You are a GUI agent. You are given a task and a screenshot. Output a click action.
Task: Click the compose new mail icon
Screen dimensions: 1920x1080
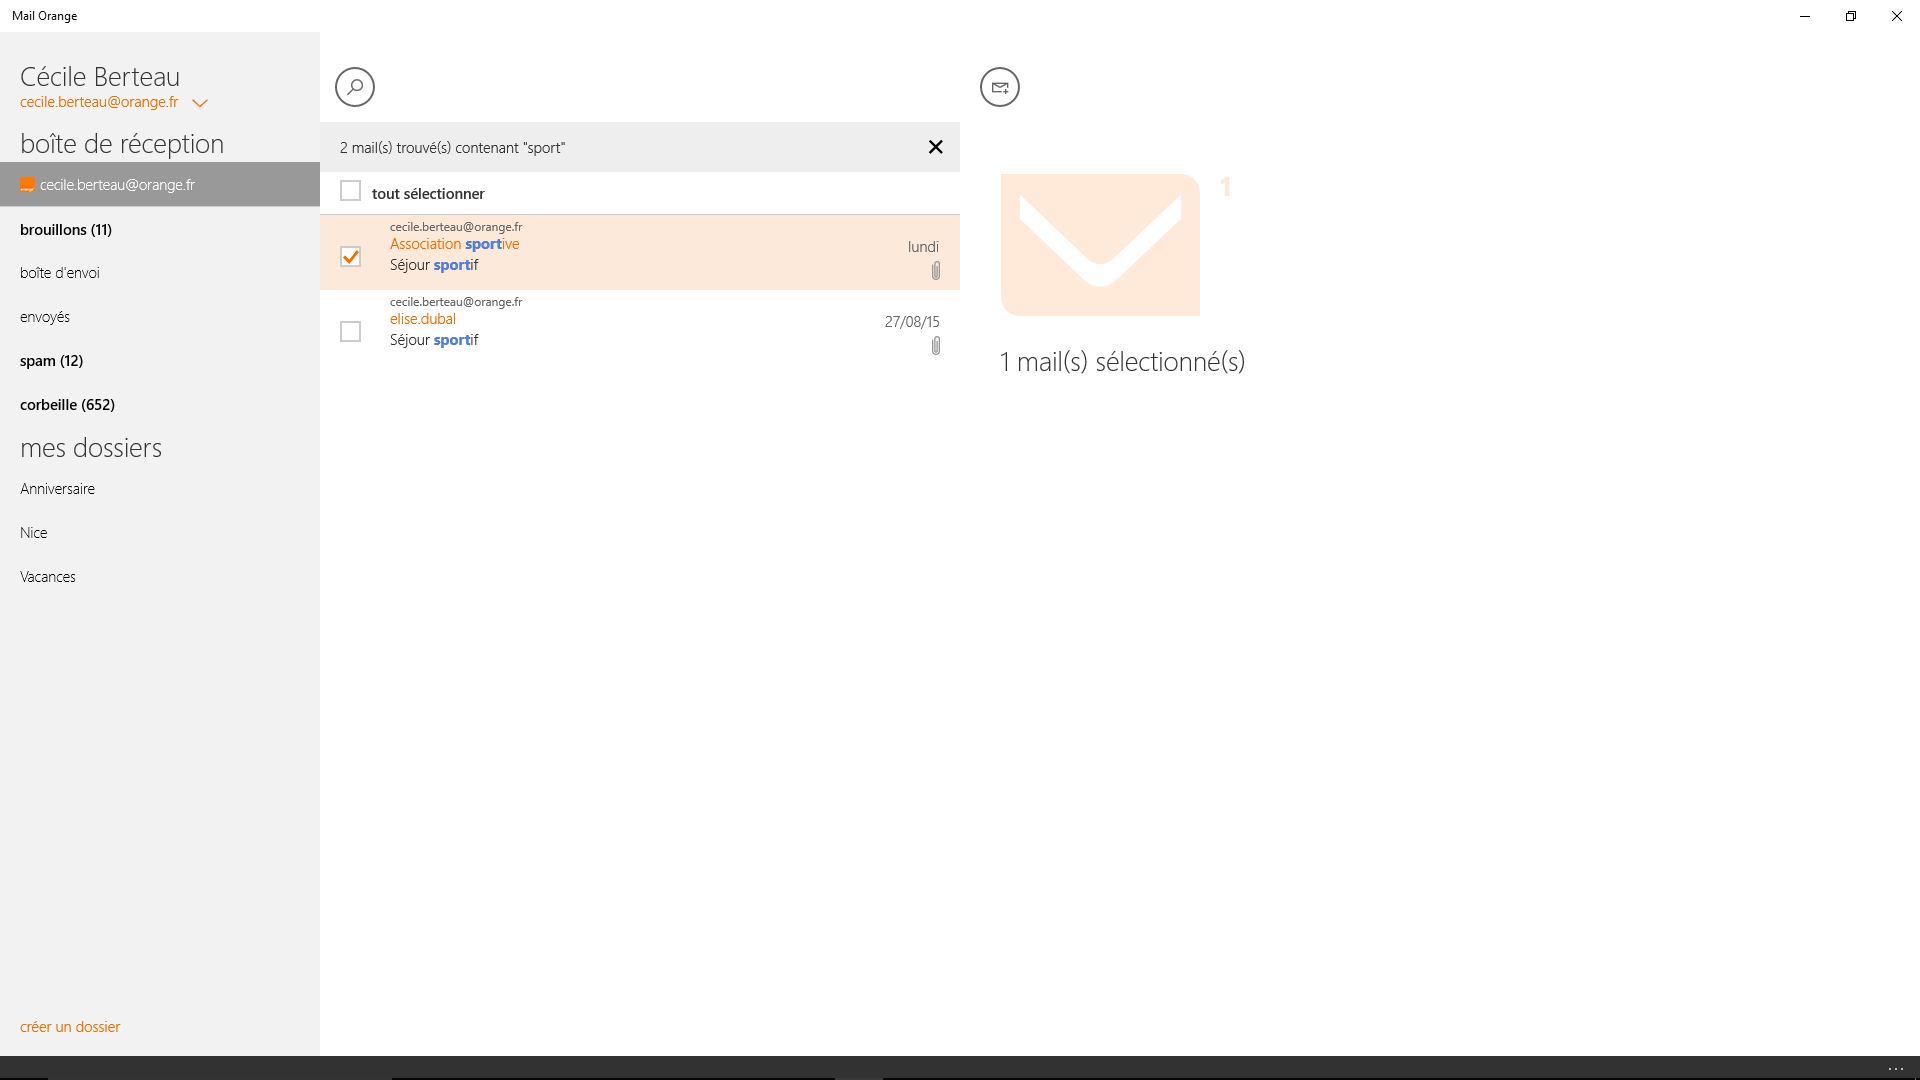pos(1000,87)
